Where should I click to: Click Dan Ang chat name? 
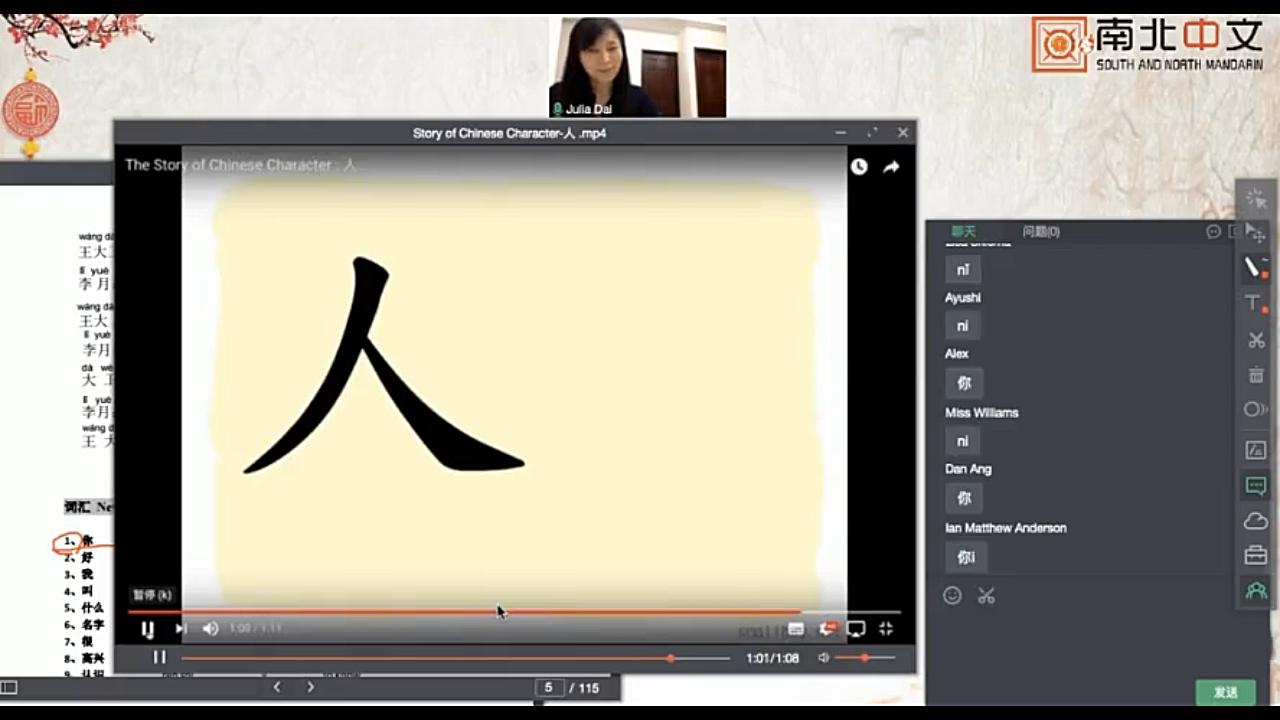(x=968, y=468)
